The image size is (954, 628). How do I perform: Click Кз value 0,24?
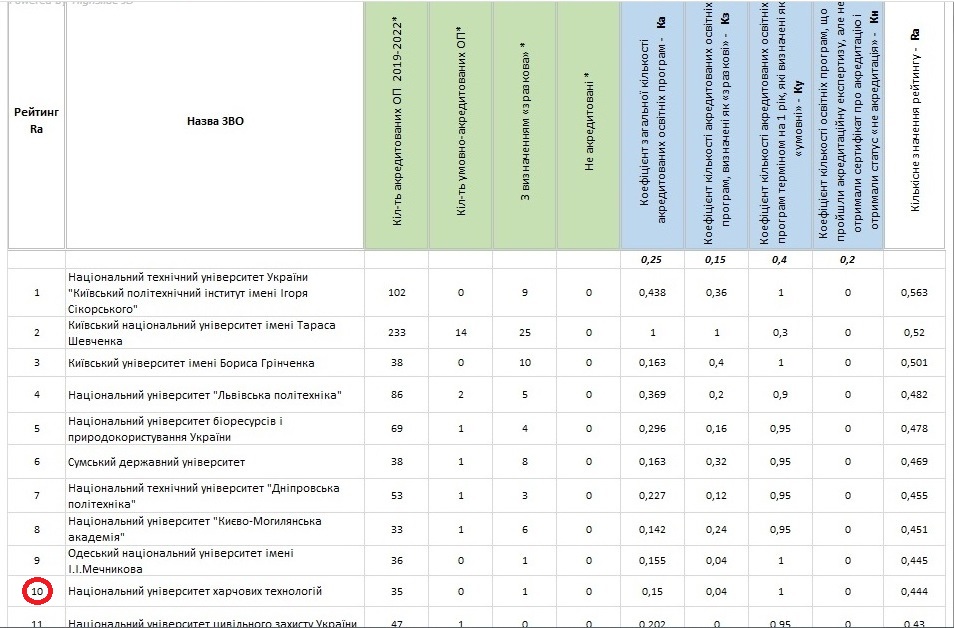pos(716,529)
